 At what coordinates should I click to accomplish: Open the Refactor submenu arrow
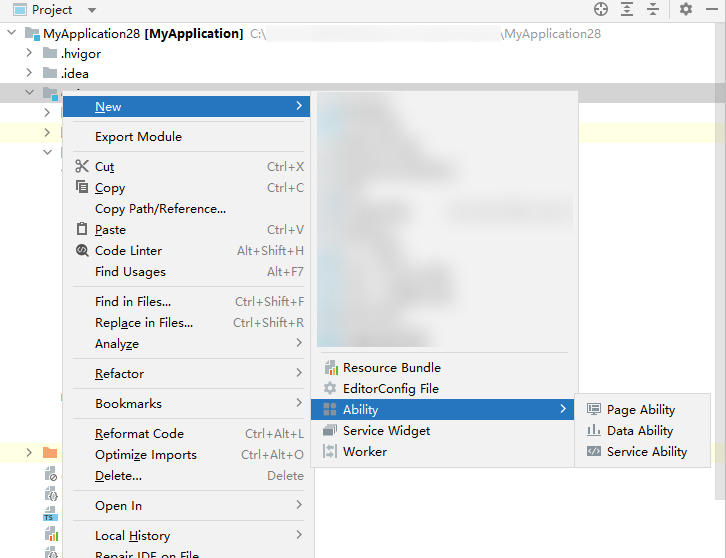click(299, 373)
